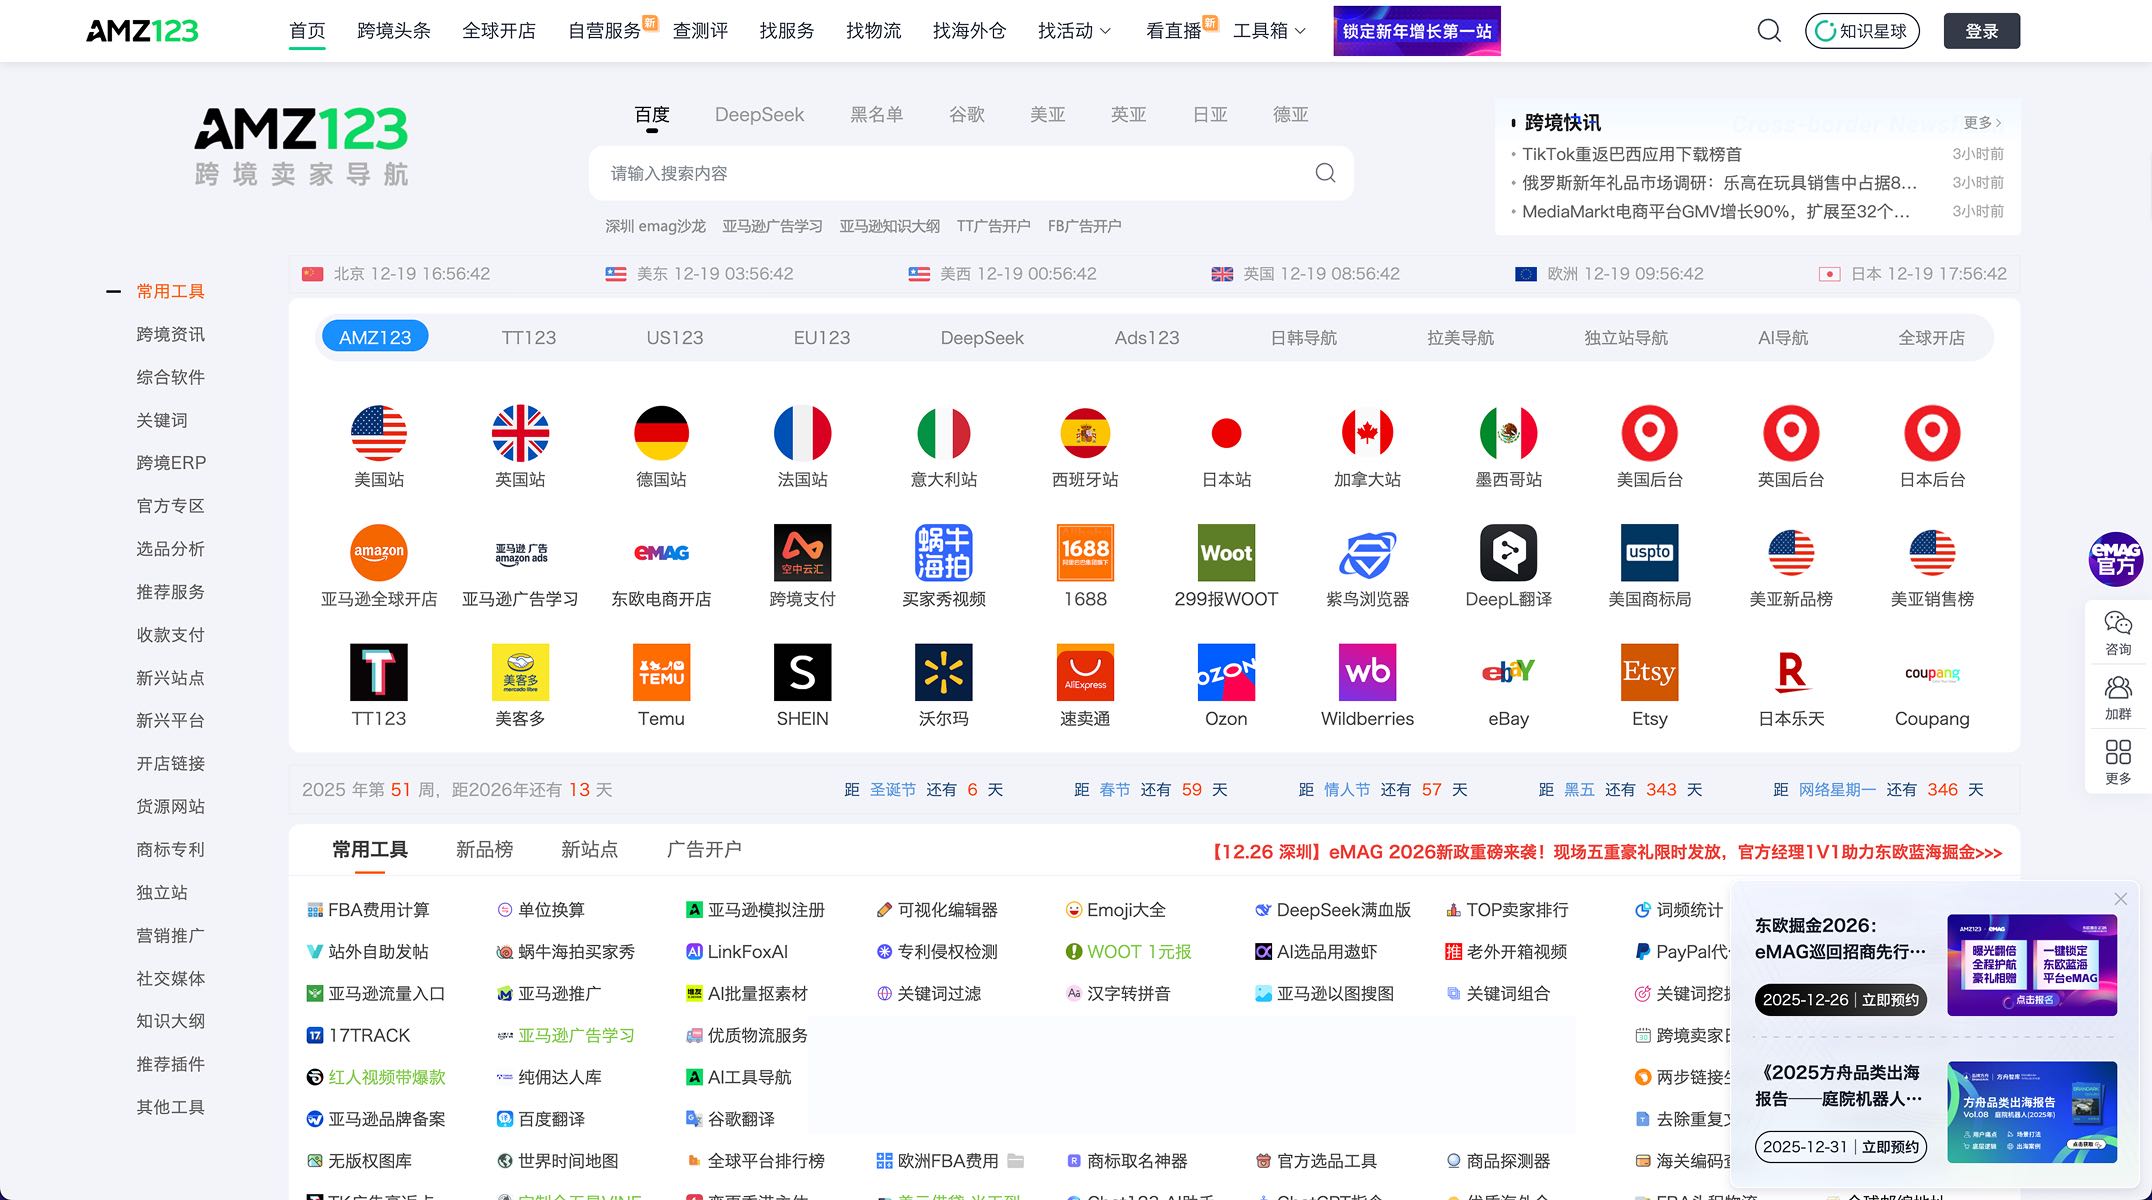Image resolution: width=2152 pixels, height=1200 pixels.
Task: Switch to the TT123 navigation tab
Action: click(x=528, y=337)
